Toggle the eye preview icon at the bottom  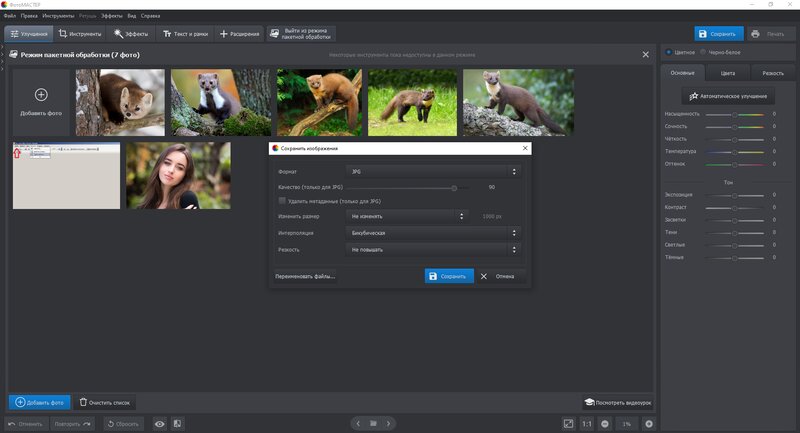pyautogui.click(x=160, y=424)
